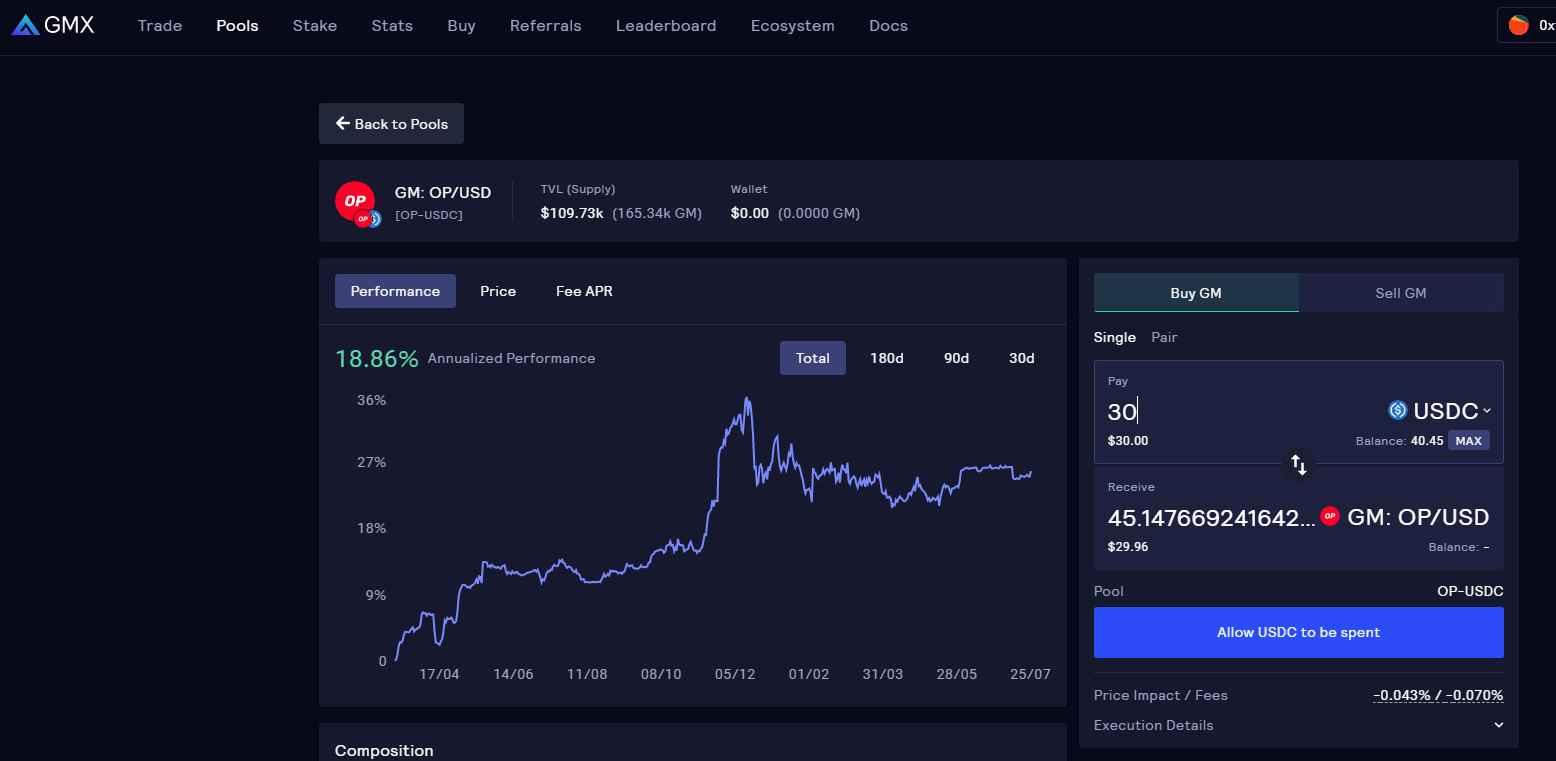
Task: Switch chart to Fee APR tab
Action: 584,291
